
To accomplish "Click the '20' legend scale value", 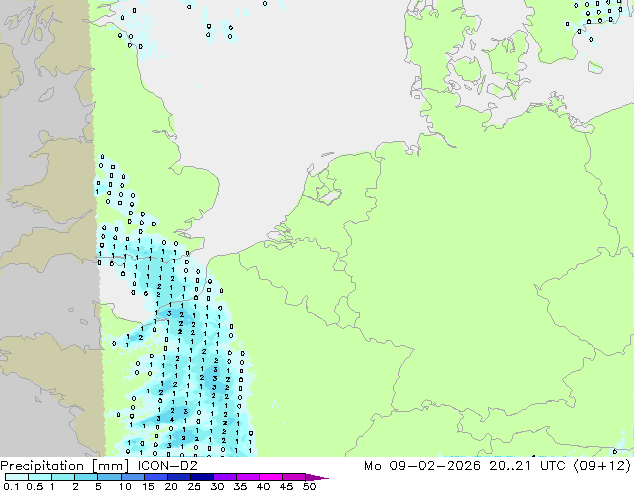I will click(171, 486).
